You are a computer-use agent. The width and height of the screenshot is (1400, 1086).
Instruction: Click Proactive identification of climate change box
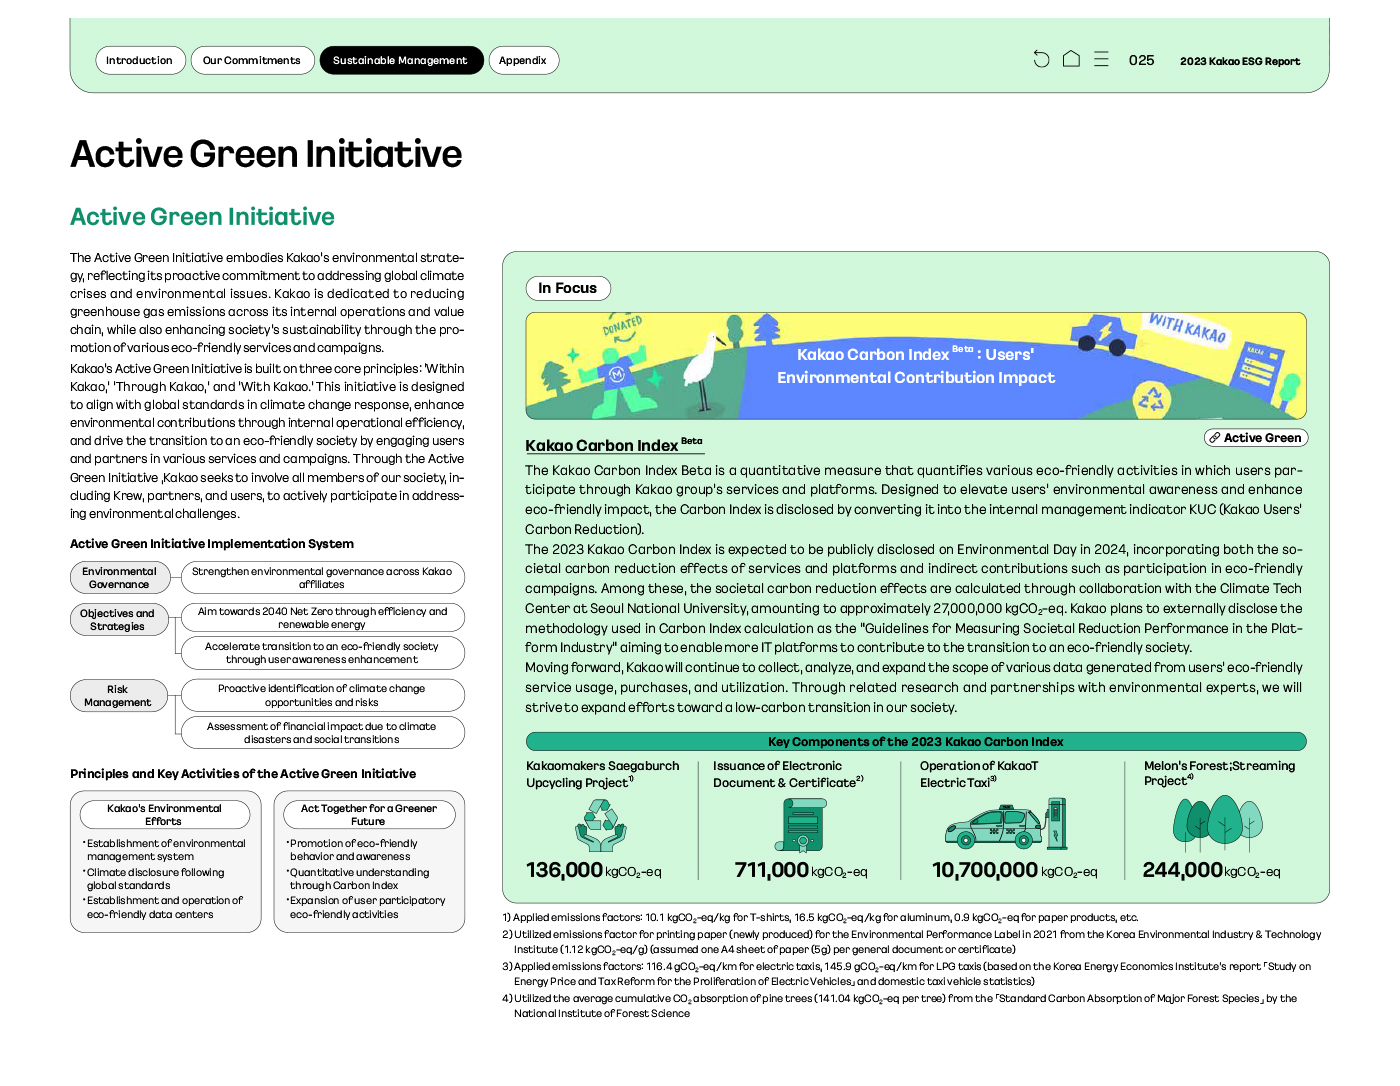[322, 696]
